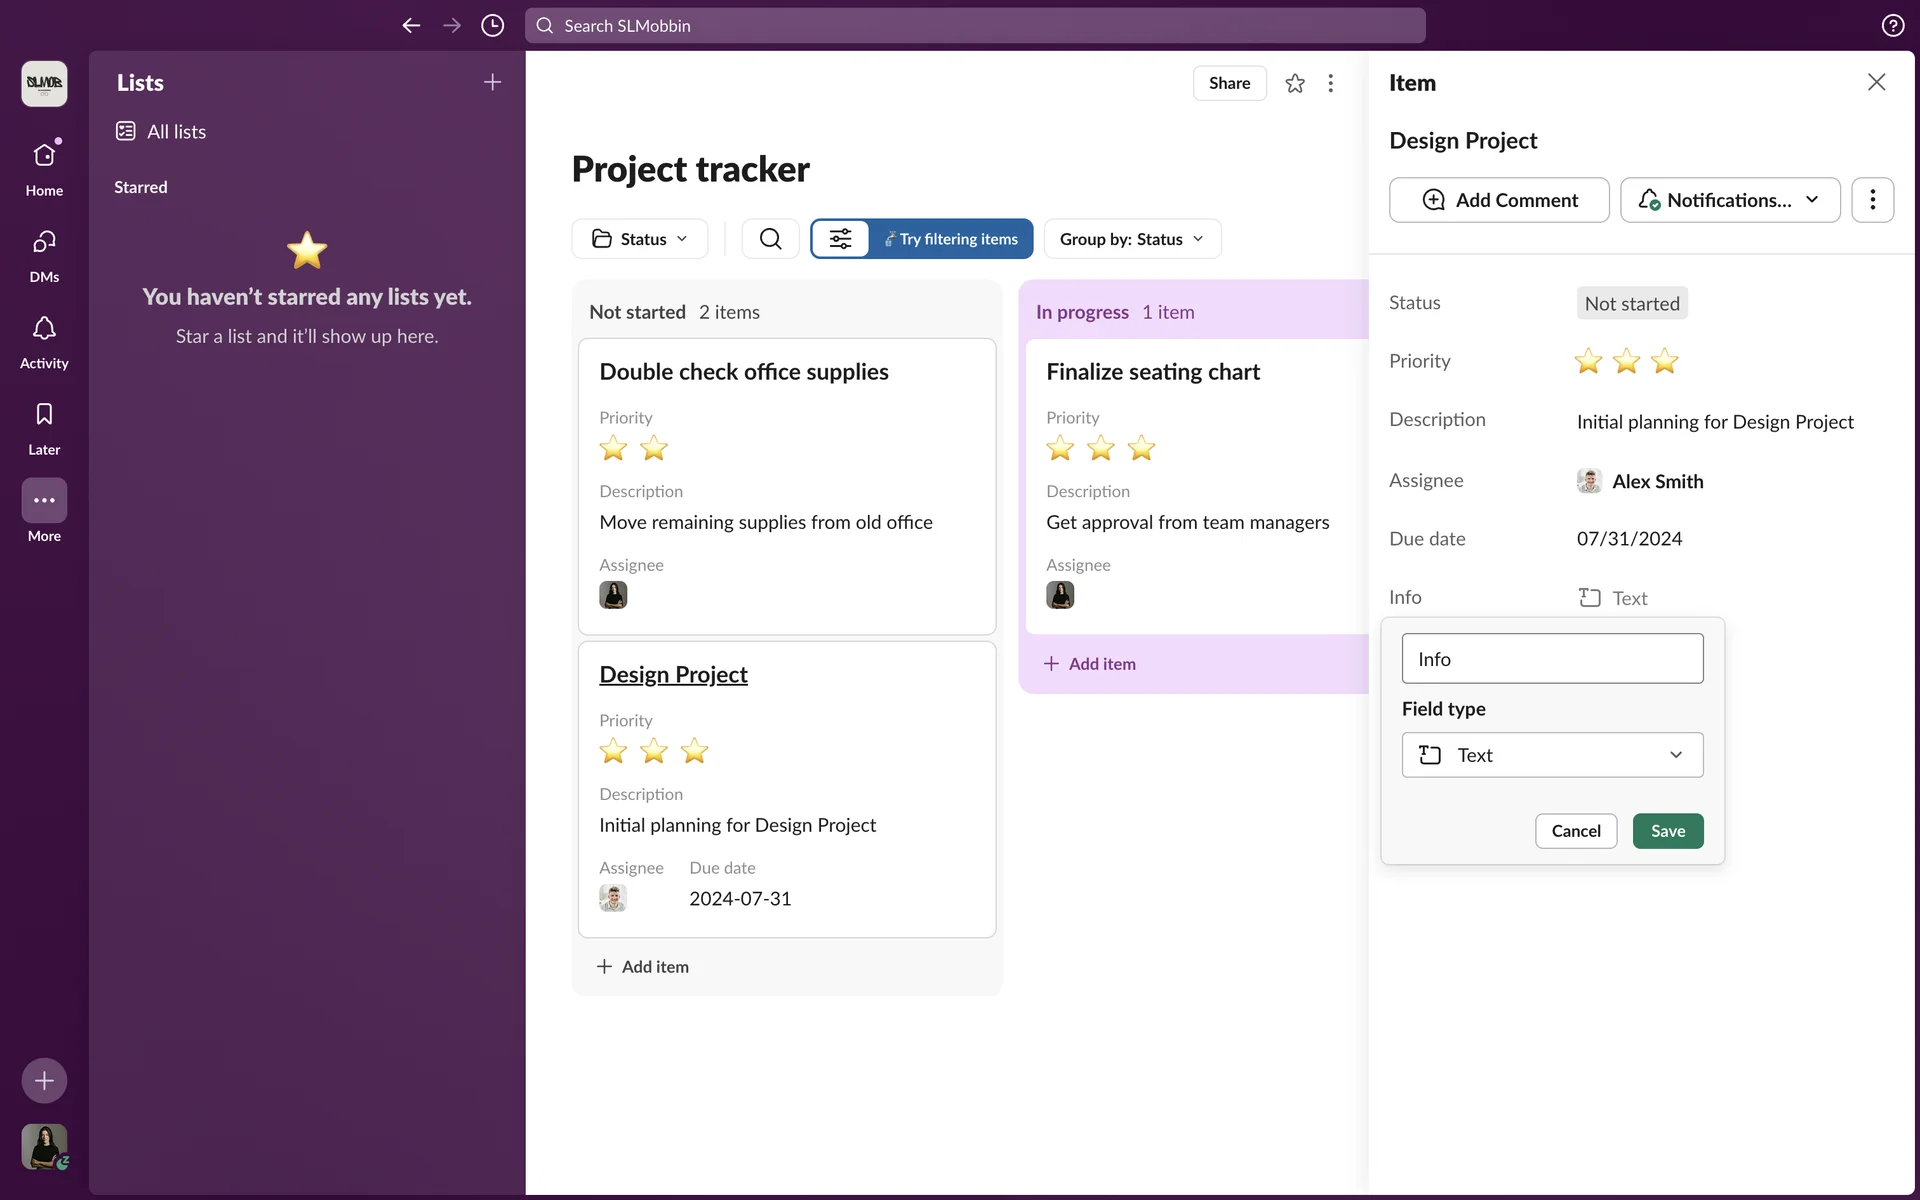Viewport: 1920px width, 1200px height.
Task: Star the Project tracker list
Action: point(1295,83)
